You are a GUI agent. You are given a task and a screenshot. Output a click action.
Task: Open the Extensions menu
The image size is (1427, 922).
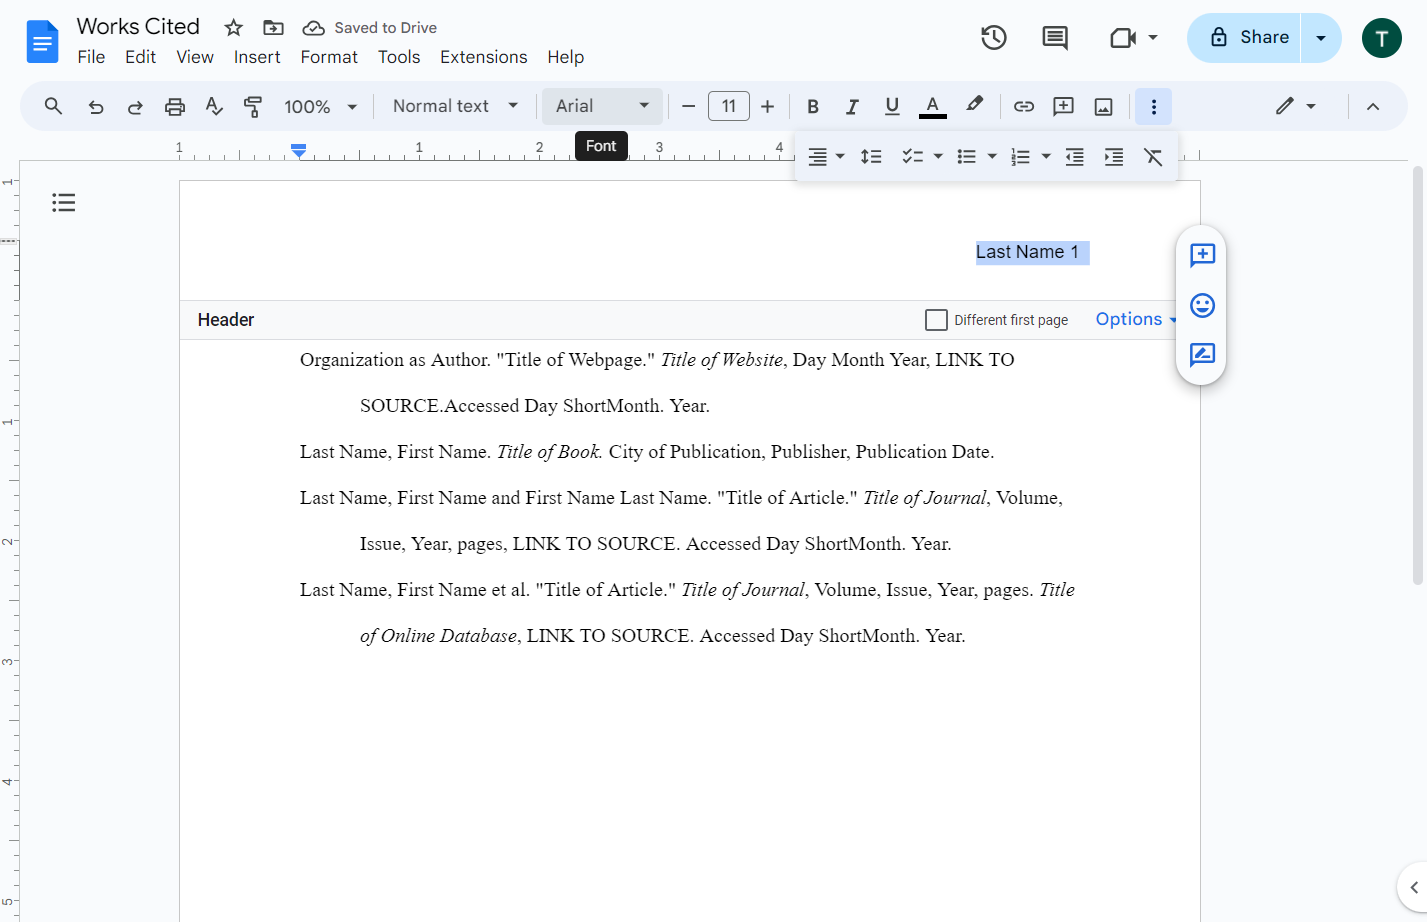[x=484, y=57]
